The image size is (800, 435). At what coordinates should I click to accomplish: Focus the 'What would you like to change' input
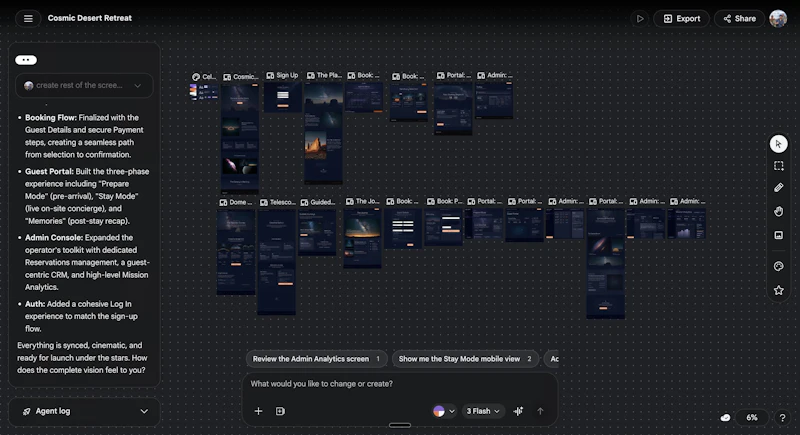coord(399,384)
